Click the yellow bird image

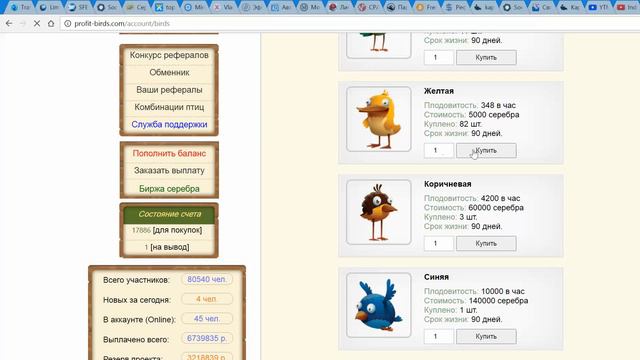coord(379,119)
